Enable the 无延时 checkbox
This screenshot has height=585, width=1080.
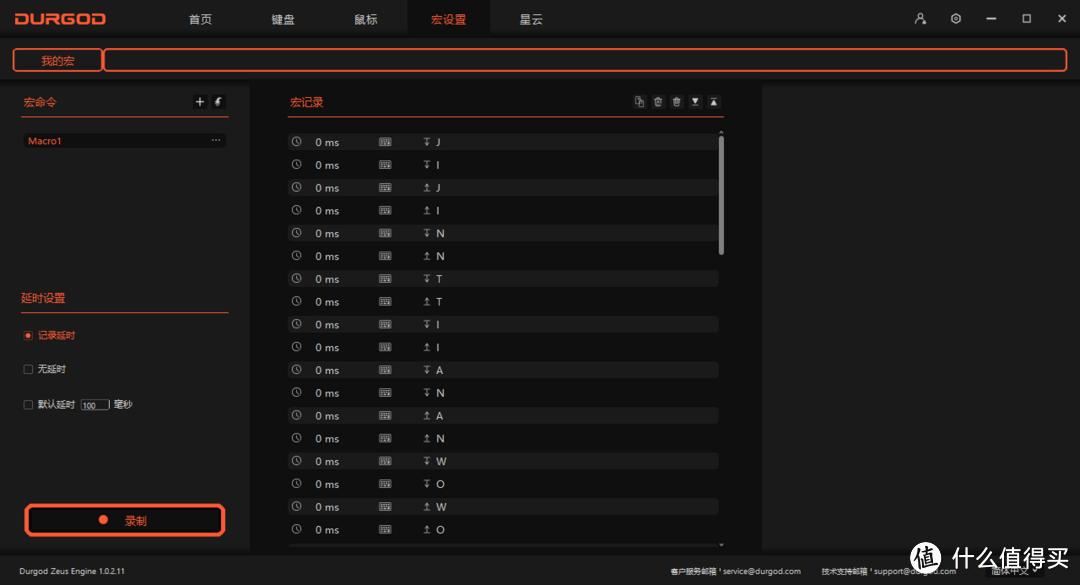(x=27, y=369)
